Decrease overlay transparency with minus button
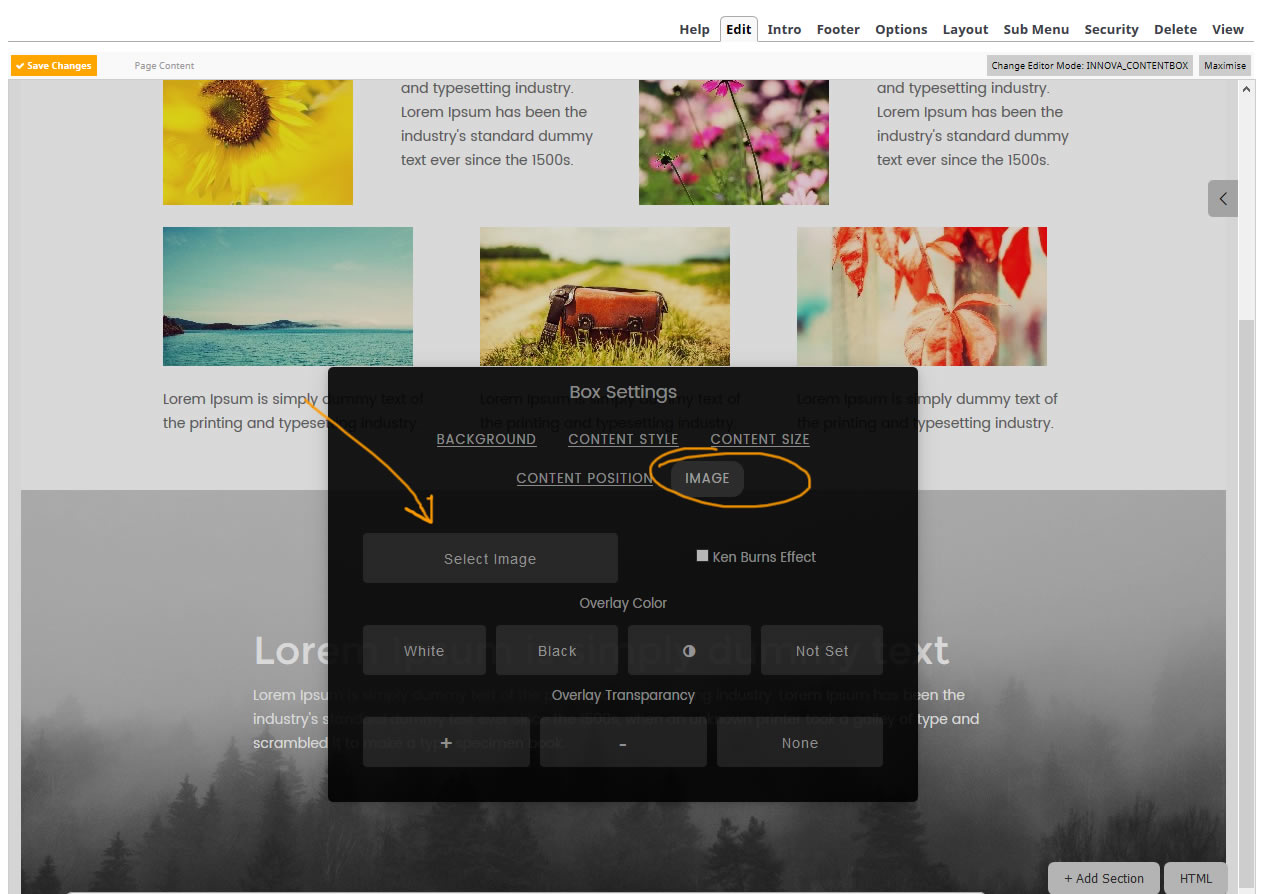This screenshot has height=894, width=1262. click(623, 742)
